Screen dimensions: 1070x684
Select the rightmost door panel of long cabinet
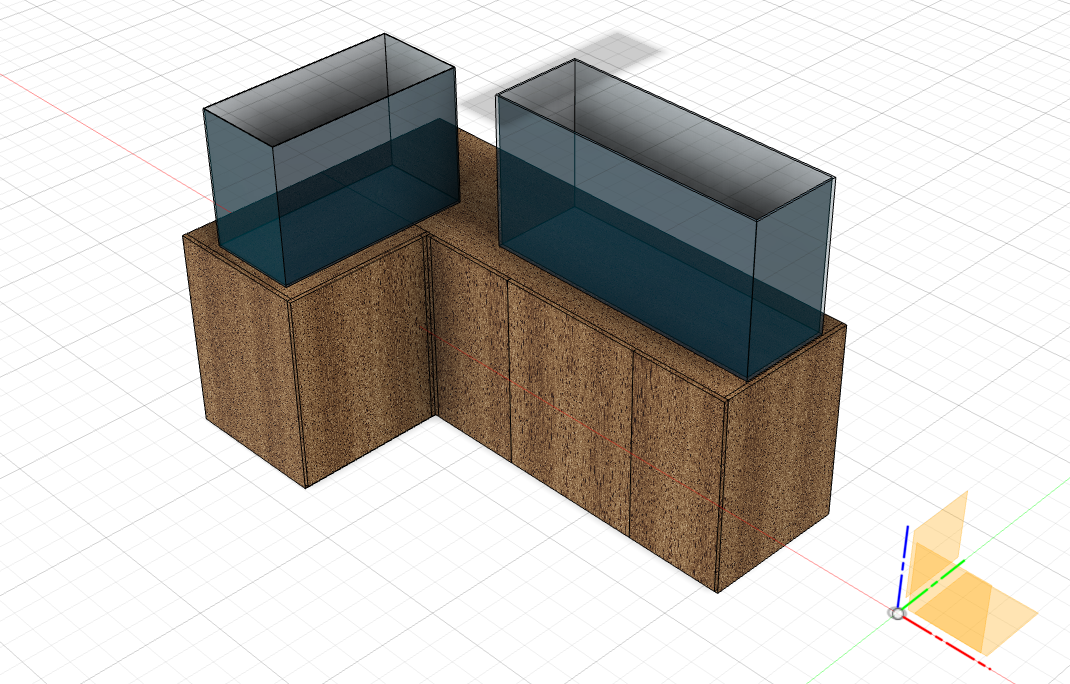[676, 471]
